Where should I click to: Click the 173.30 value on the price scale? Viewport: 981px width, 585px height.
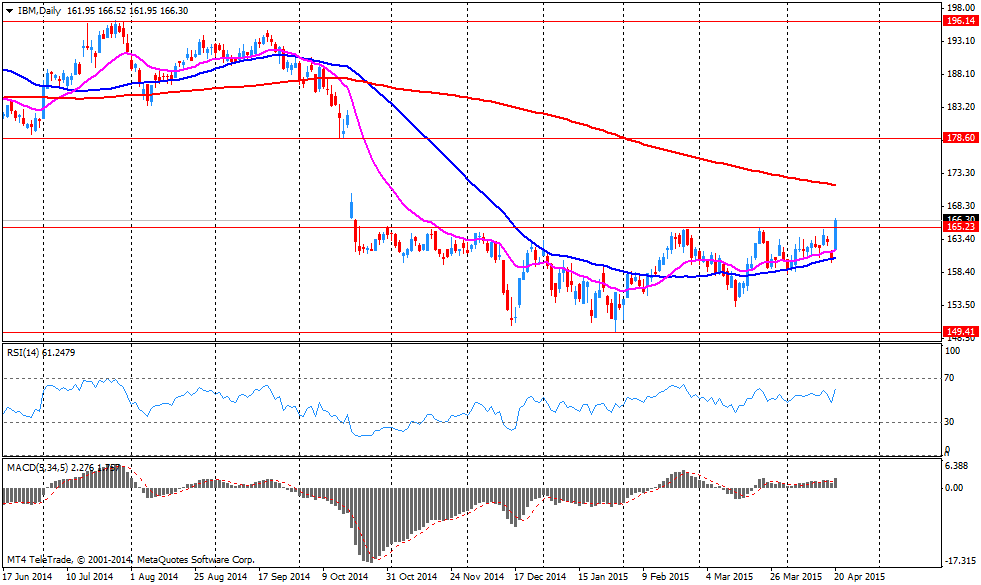click(962, 173)
